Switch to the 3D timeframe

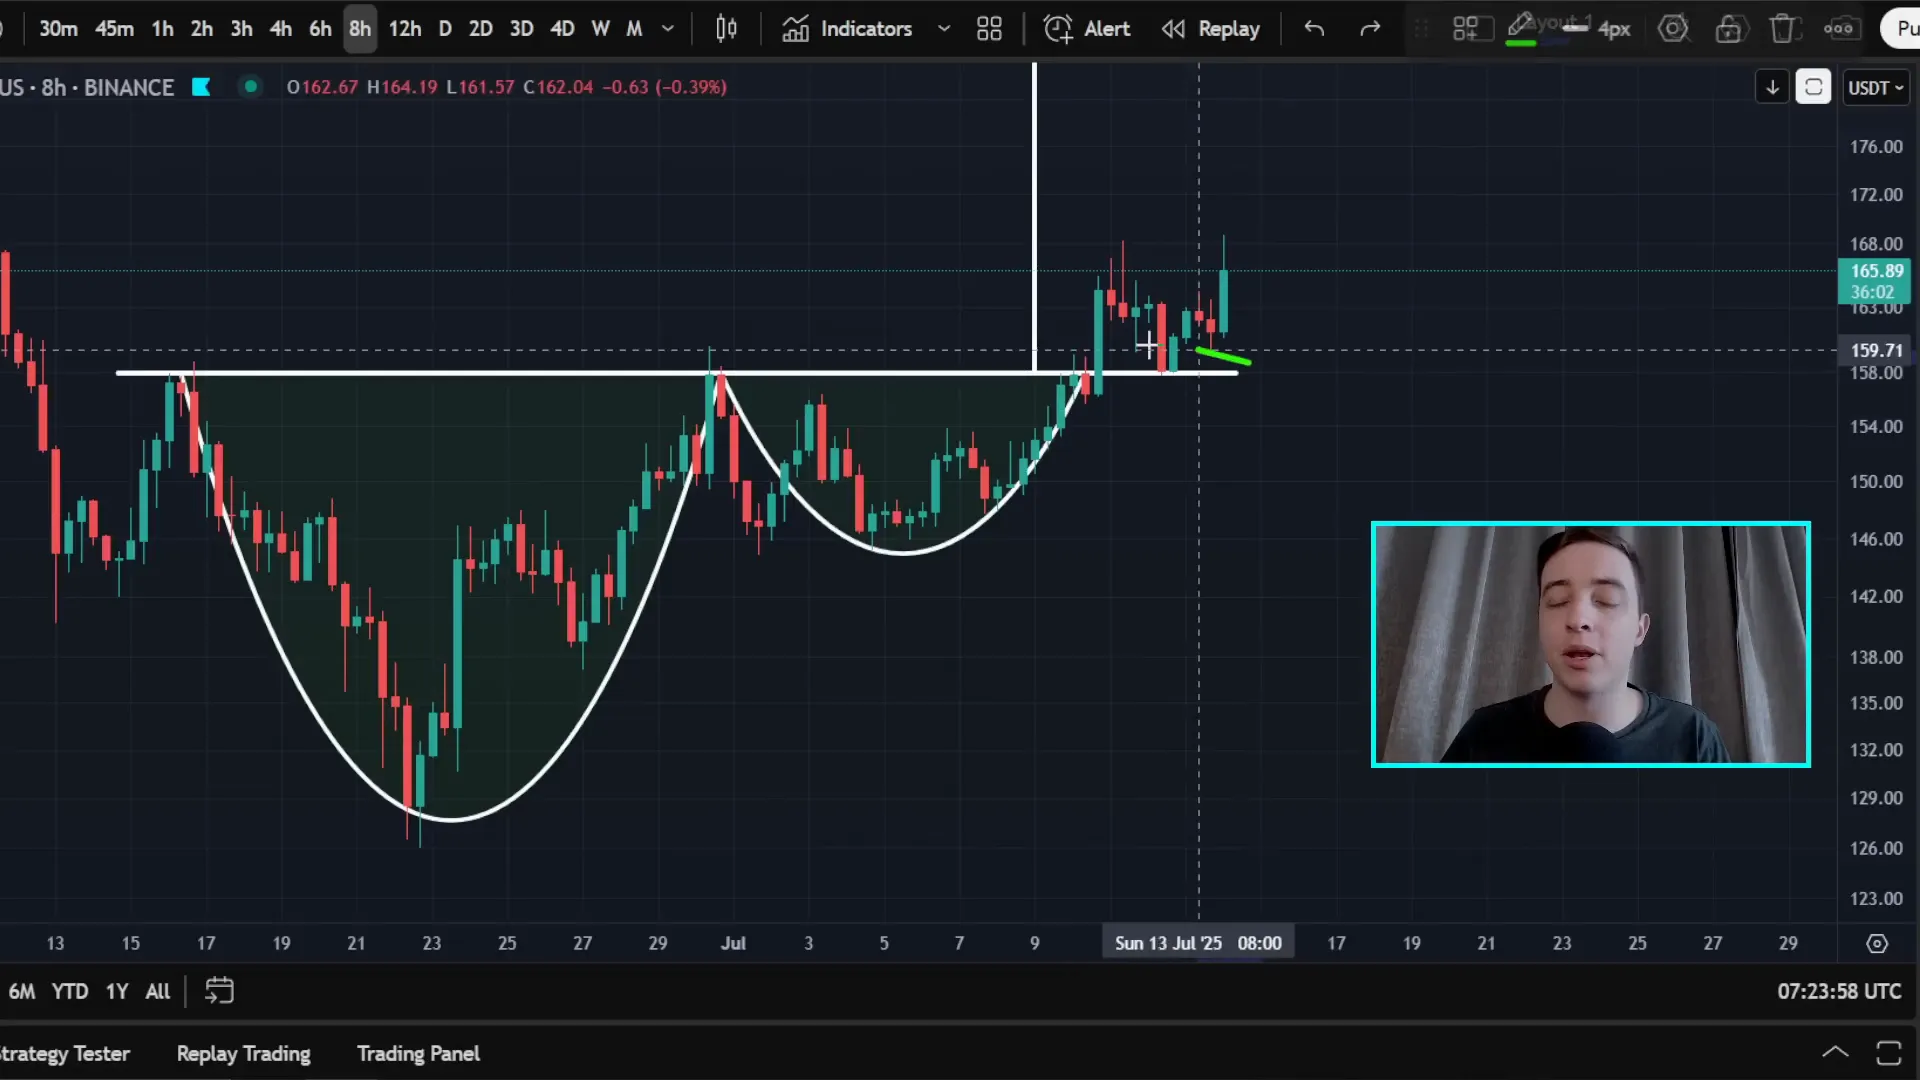pyautogui.click(x=521, y=29)
